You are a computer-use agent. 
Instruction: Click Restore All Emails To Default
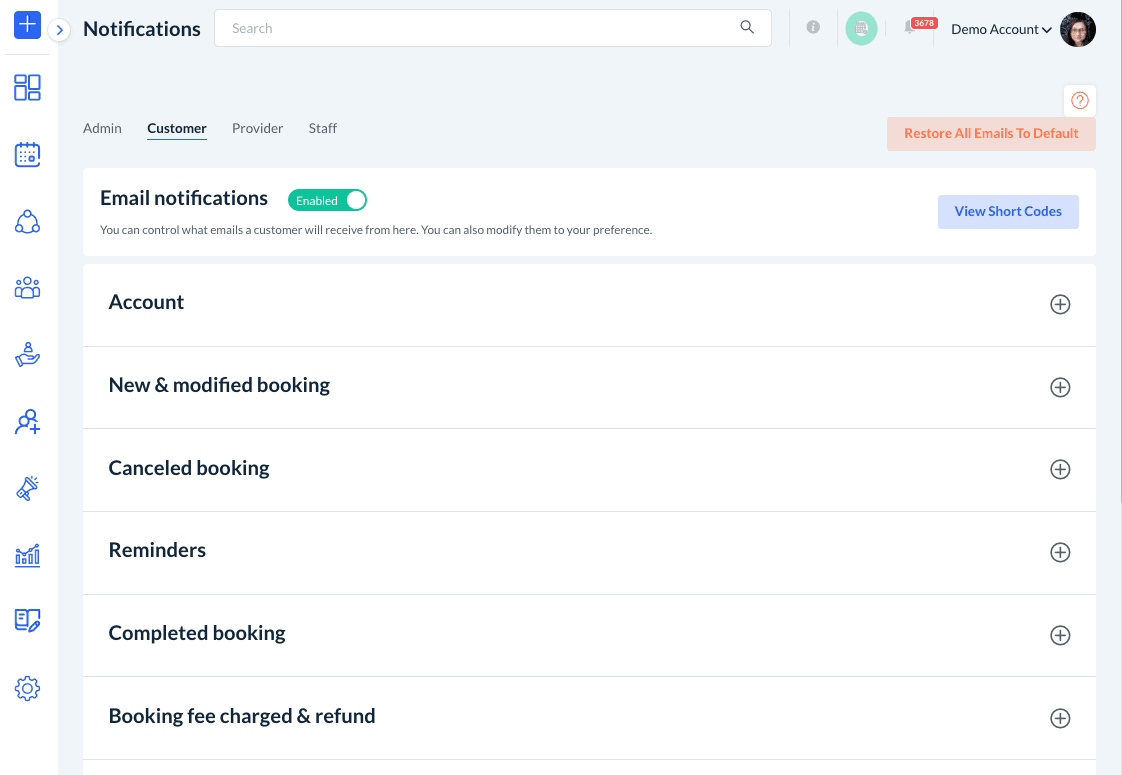[991, 134]
